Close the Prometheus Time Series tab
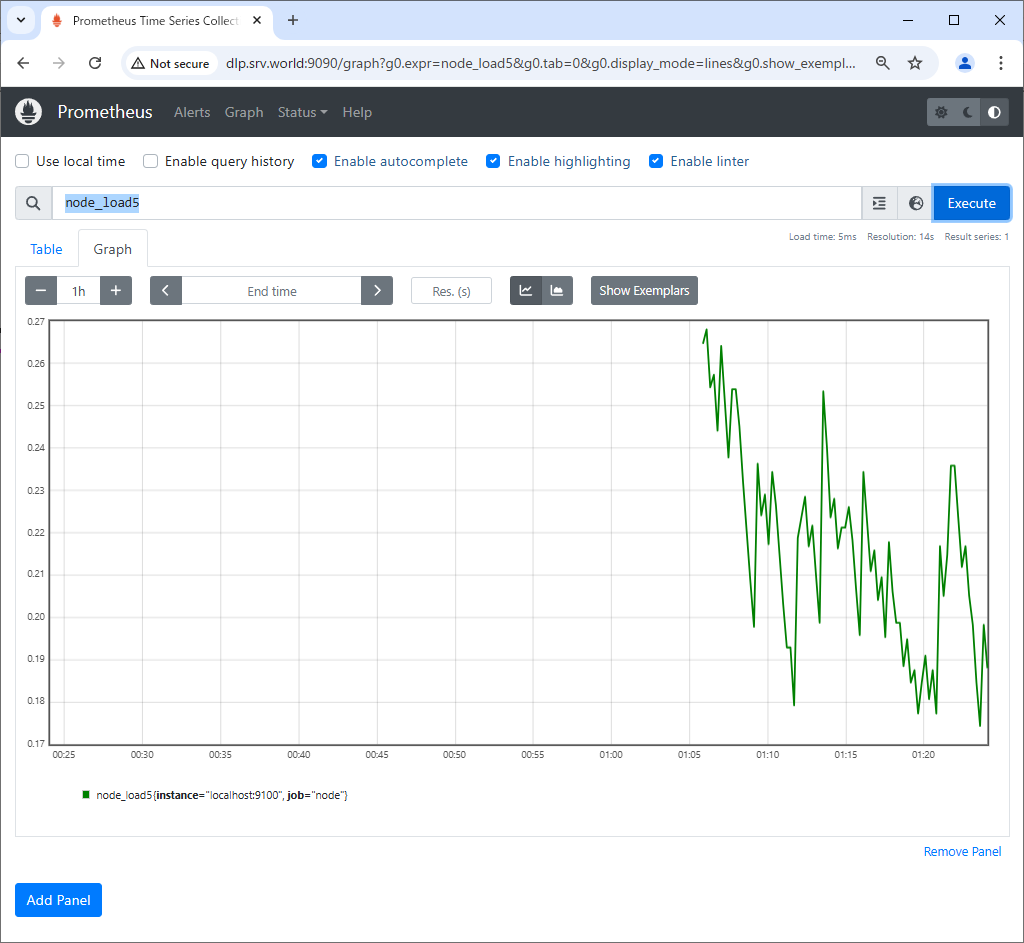 pyautogui.click(x=257, y=20)
